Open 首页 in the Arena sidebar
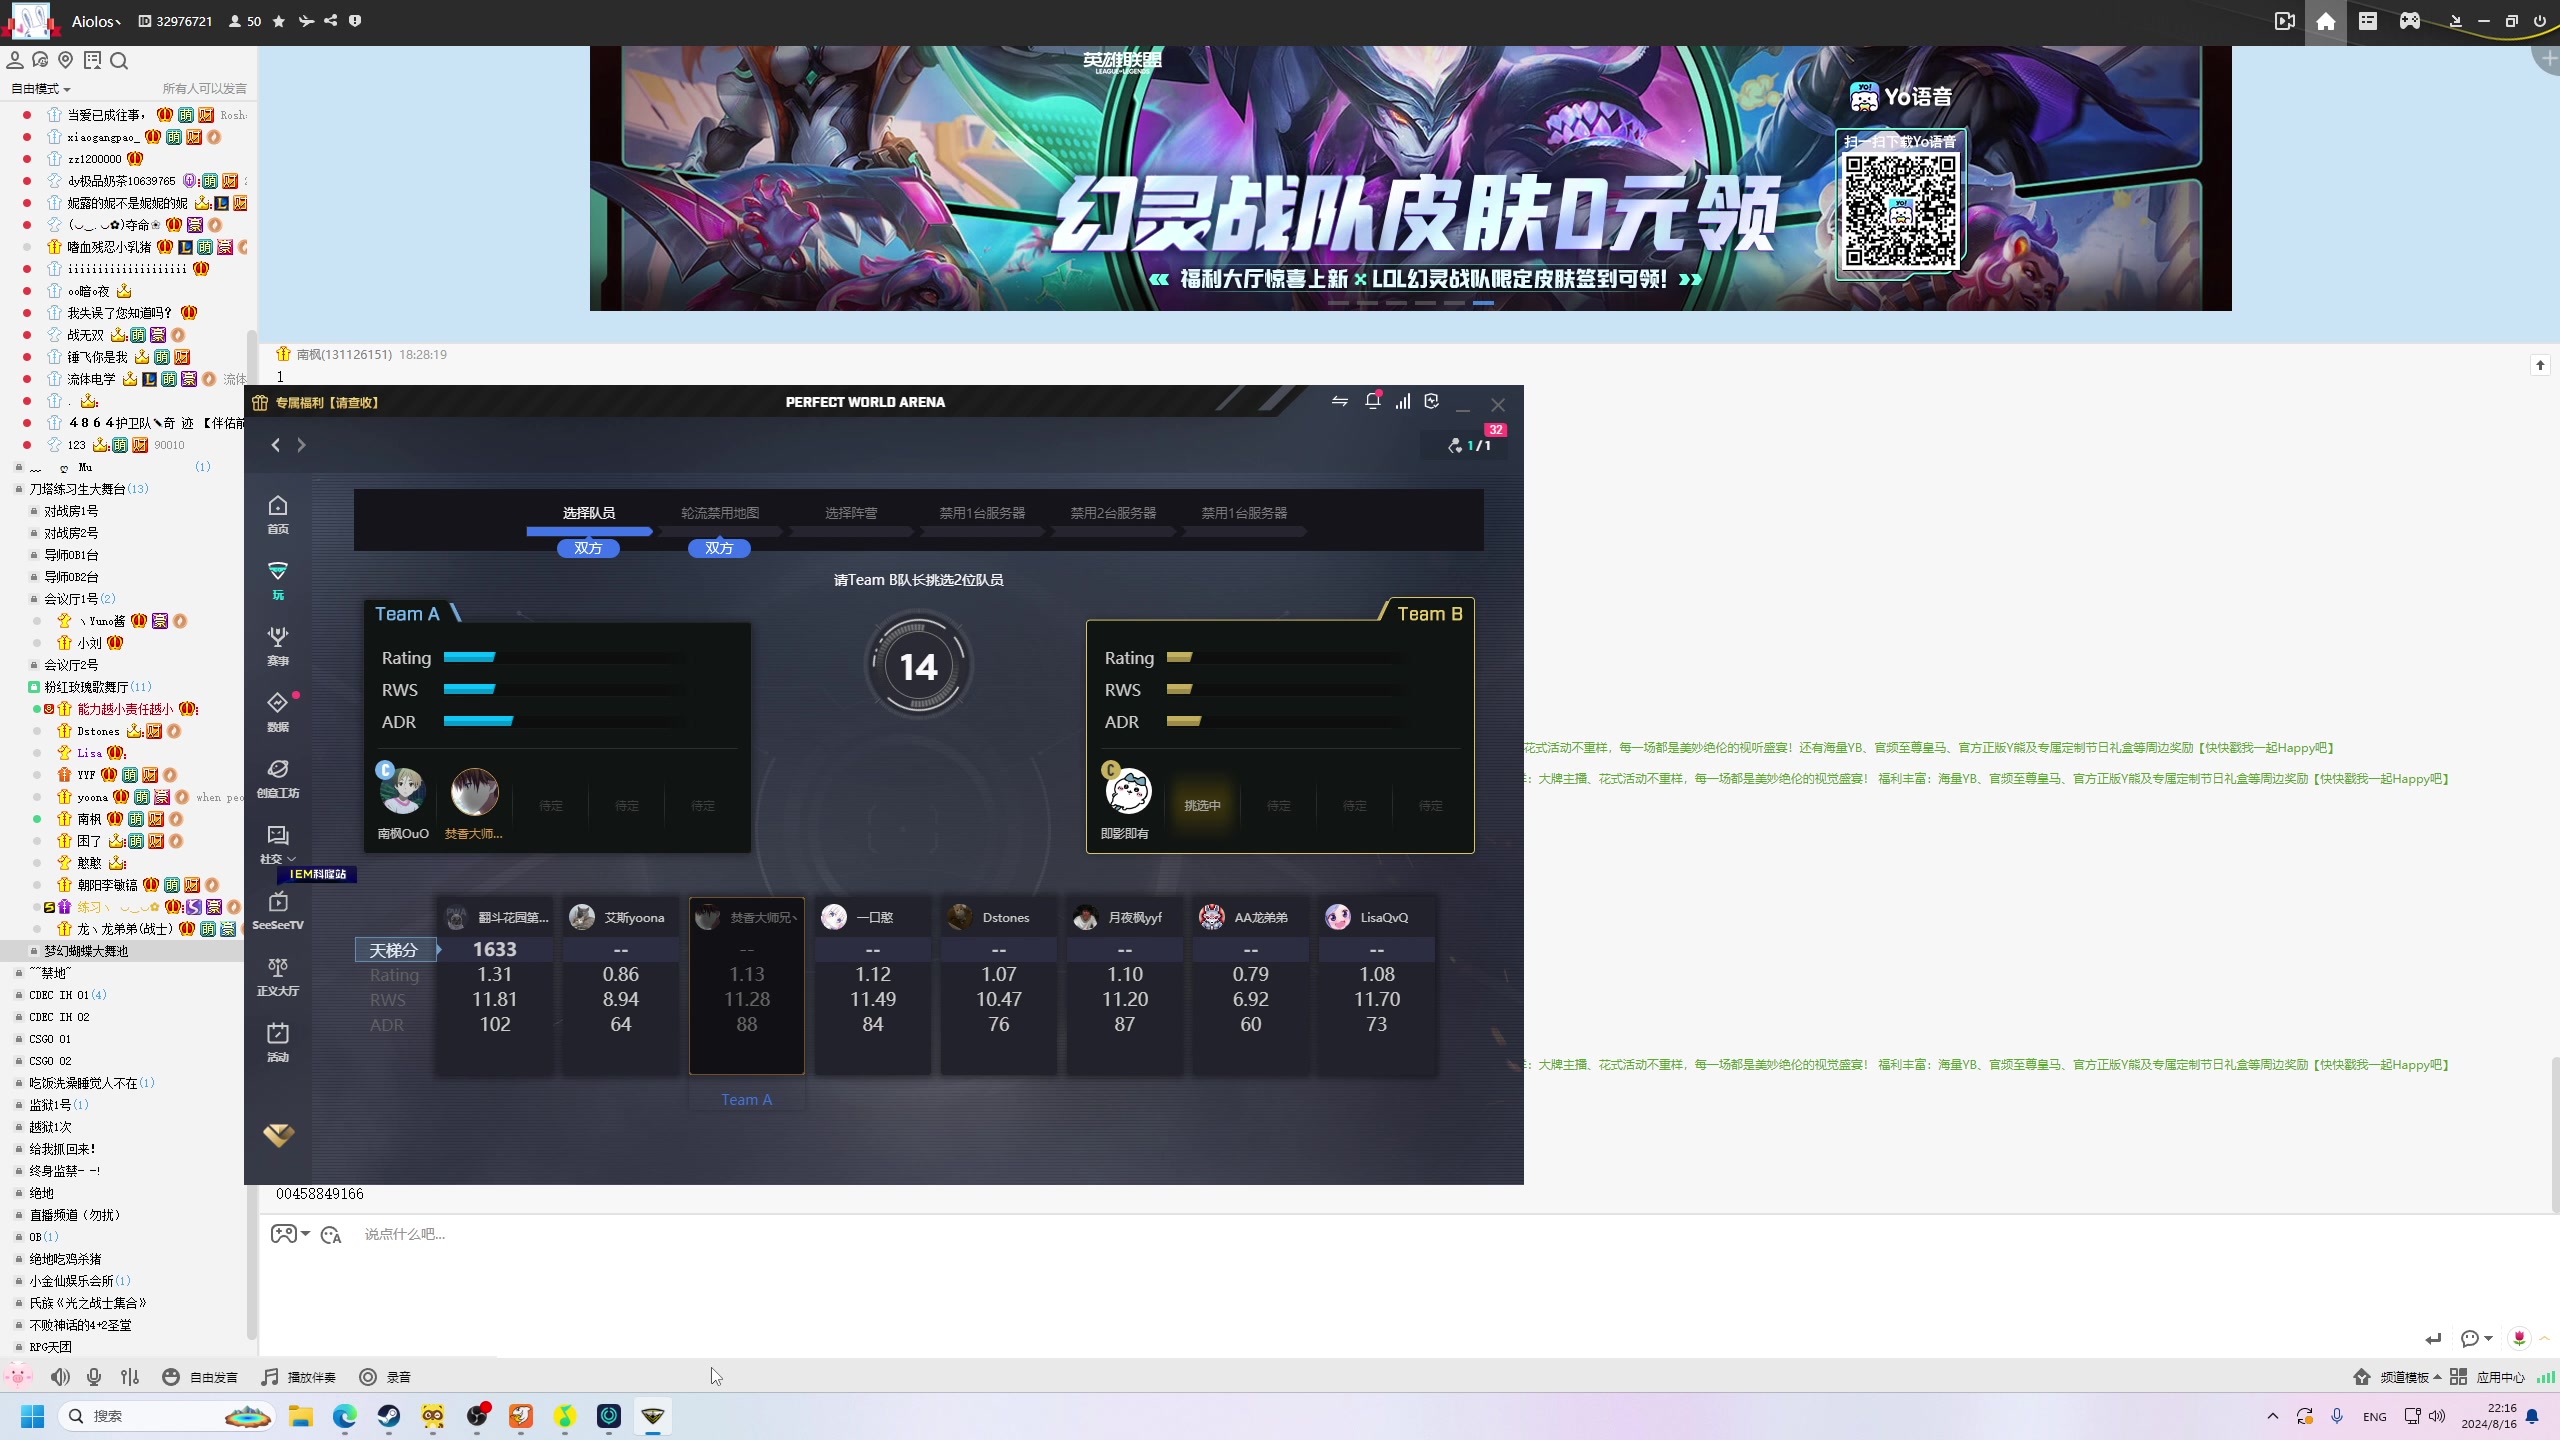Screen dimensions: 2560x1440 pos(278,515)
